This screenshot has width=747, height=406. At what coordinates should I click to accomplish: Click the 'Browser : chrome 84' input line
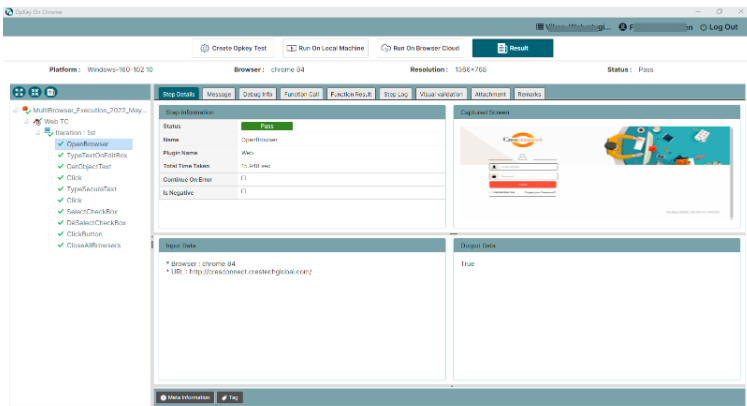[201, 264]
